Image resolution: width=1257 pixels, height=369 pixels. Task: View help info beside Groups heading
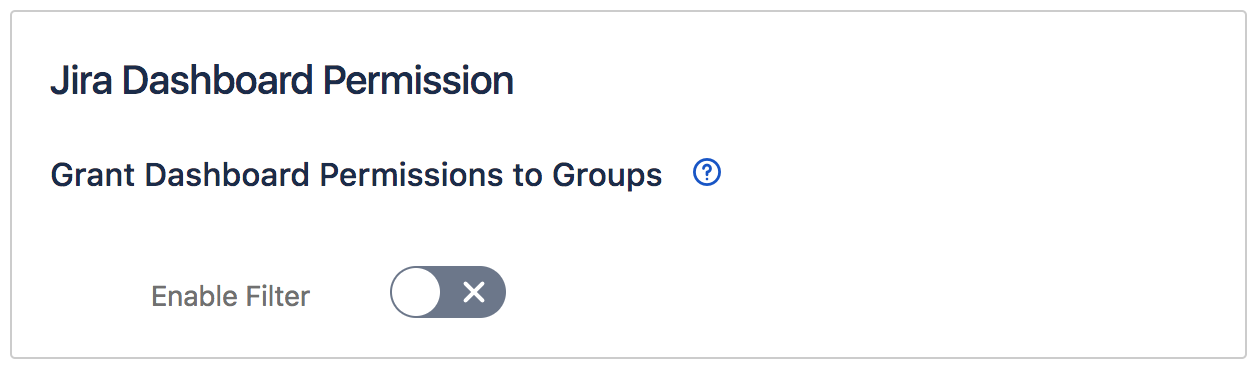tap(707, 174)
